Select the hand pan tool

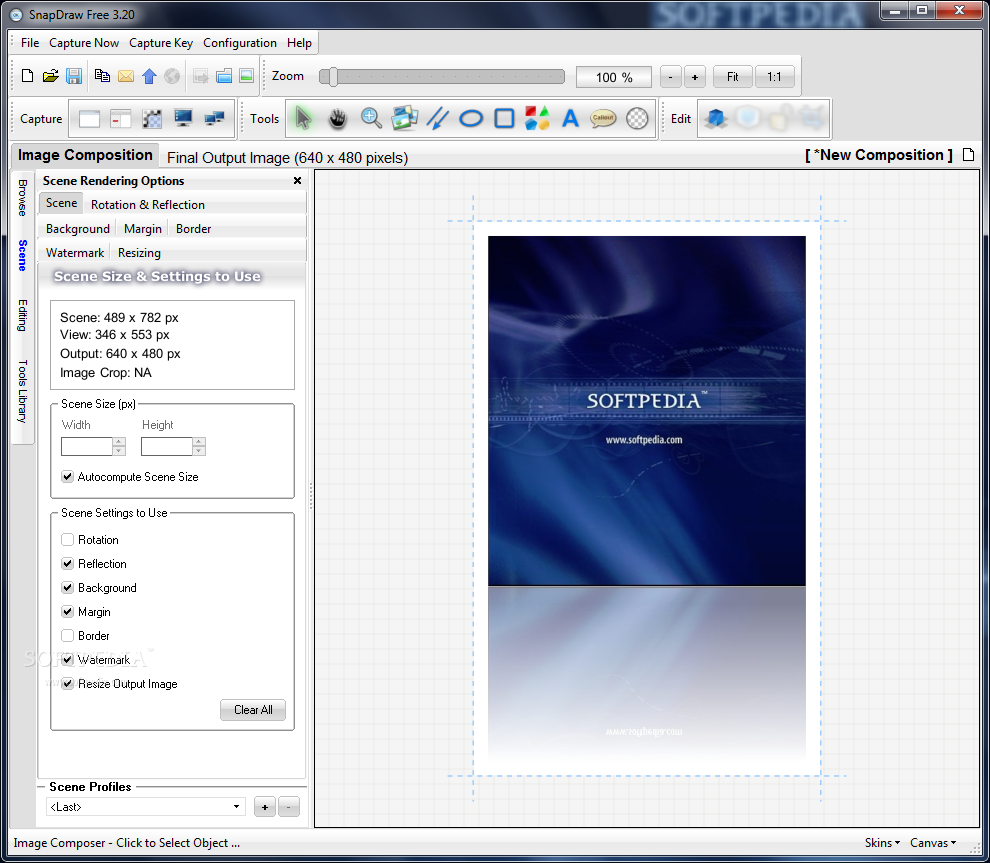pos(338,118)
